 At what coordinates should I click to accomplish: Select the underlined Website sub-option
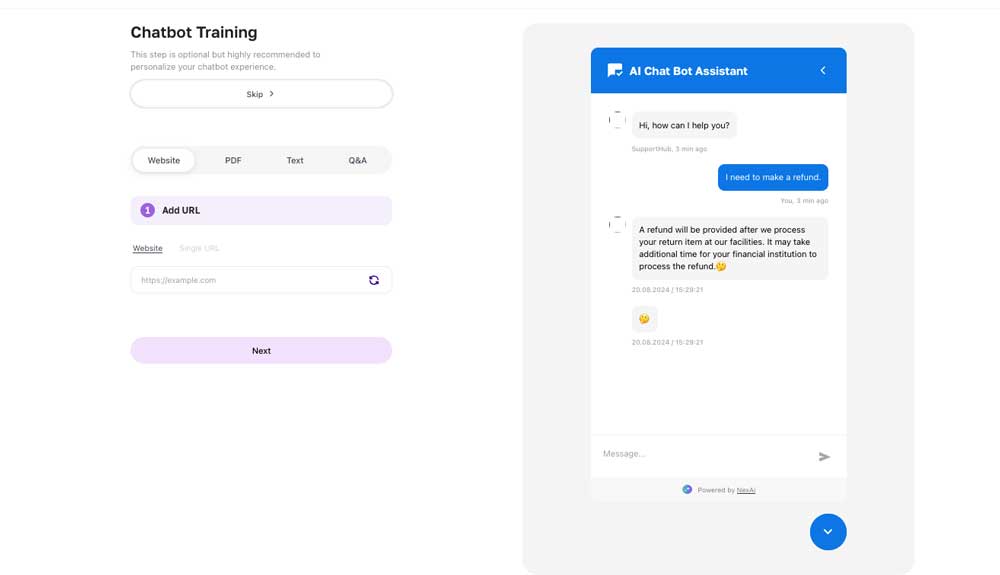[148, 248]
